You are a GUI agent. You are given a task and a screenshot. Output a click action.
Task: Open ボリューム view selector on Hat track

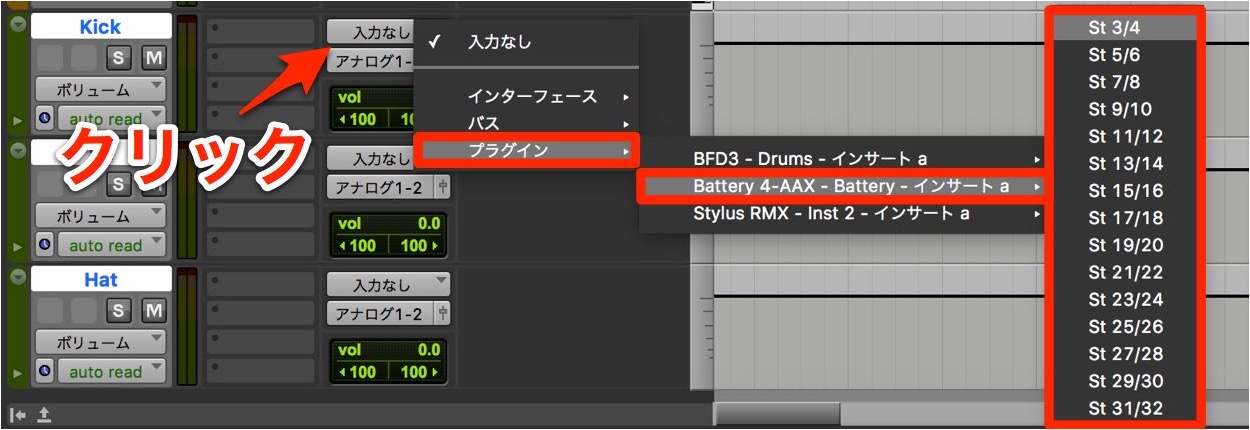(101, 342)
